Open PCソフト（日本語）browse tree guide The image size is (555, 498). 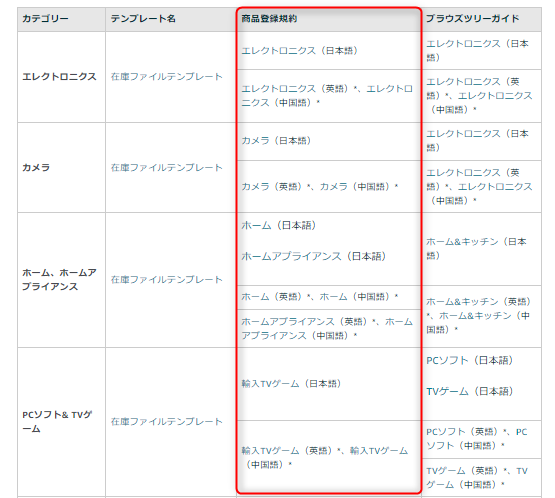[x=470, y=360]
